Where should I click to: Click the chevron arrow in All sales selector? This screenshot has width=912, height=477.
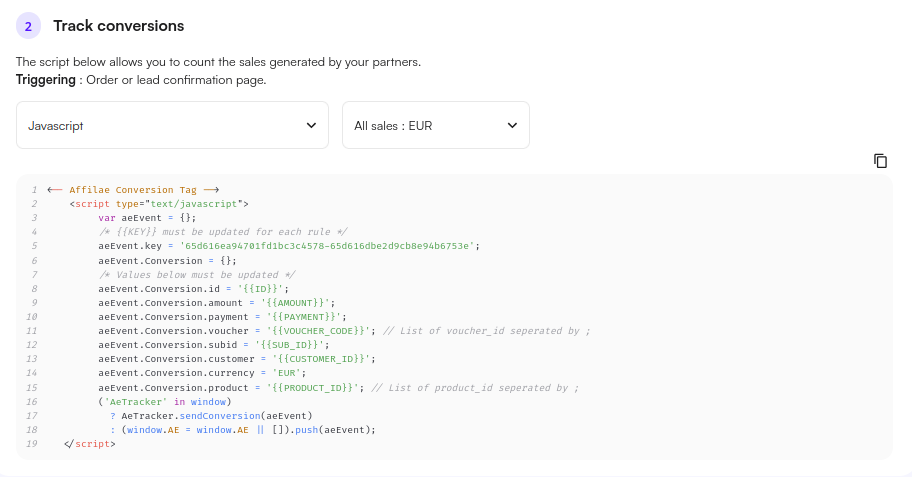(x=512, y=125)
